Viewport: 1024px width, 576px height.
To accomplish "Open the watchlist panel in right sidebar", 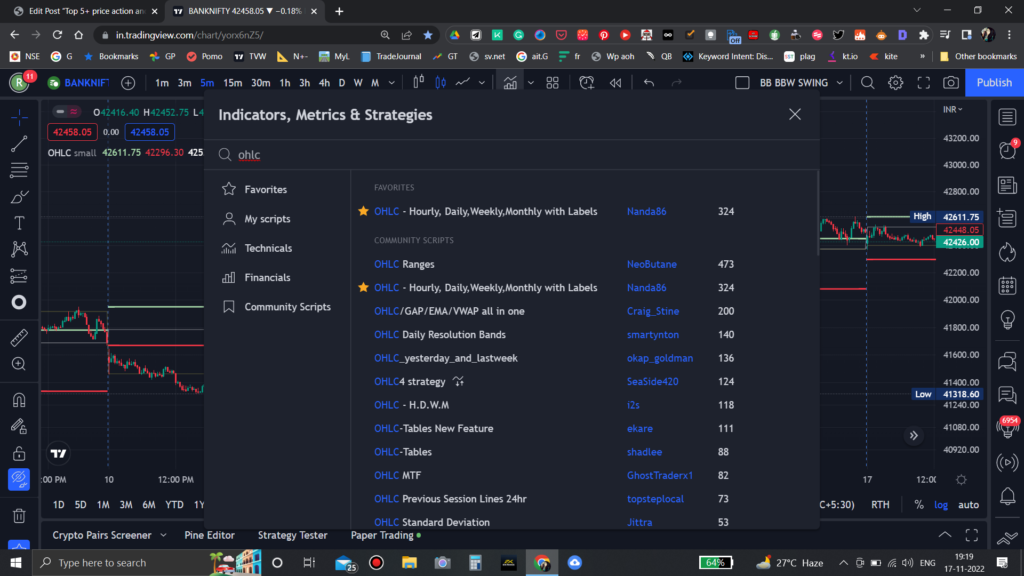I will point(1008,118).
